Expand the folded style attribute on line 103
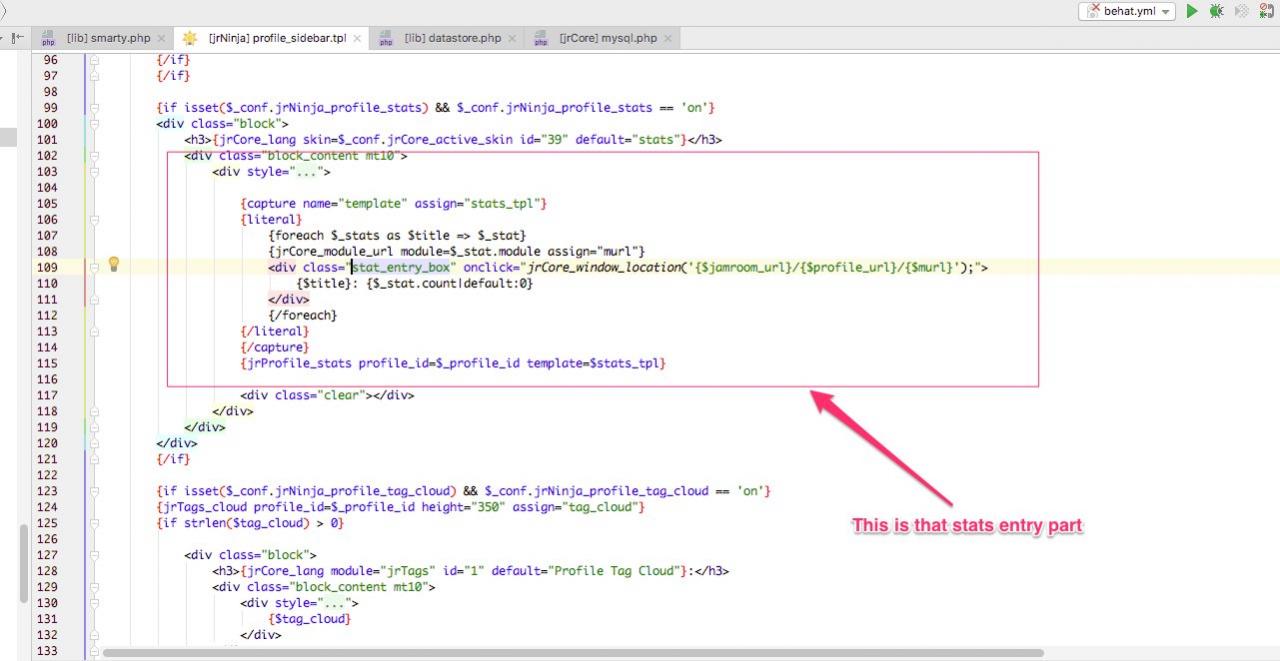The height and width of the screenshot is (661, 1280). click(x=304, y=172)
